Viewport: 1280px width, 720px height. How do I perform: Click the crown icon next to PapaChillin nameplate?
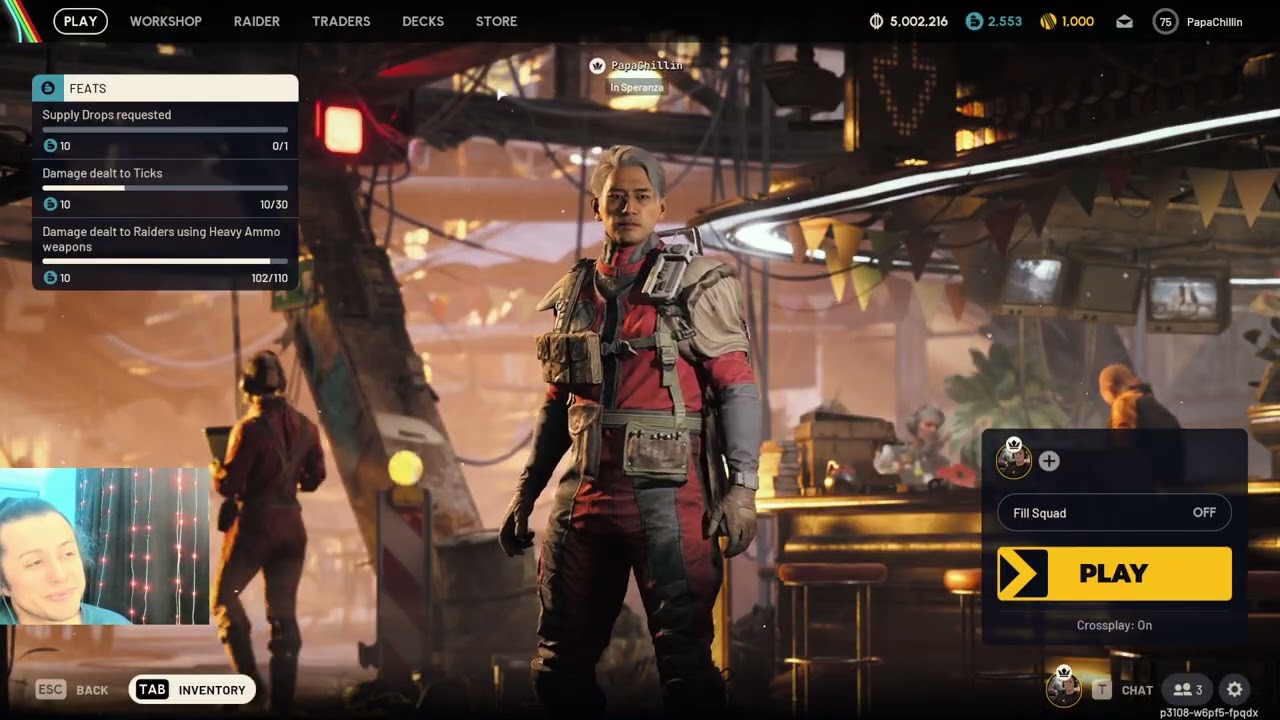(x=598, y=66)
